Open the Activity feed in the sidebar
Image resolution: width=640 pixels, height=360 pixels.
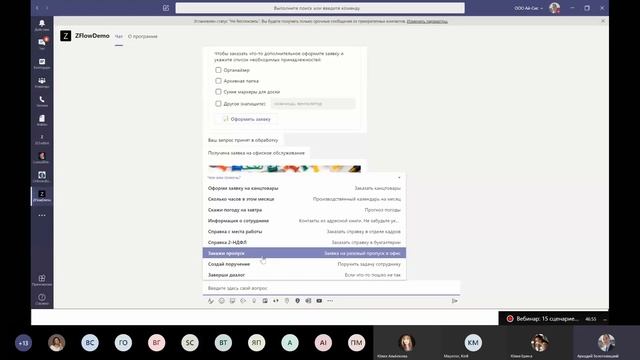tap(42, 25)
